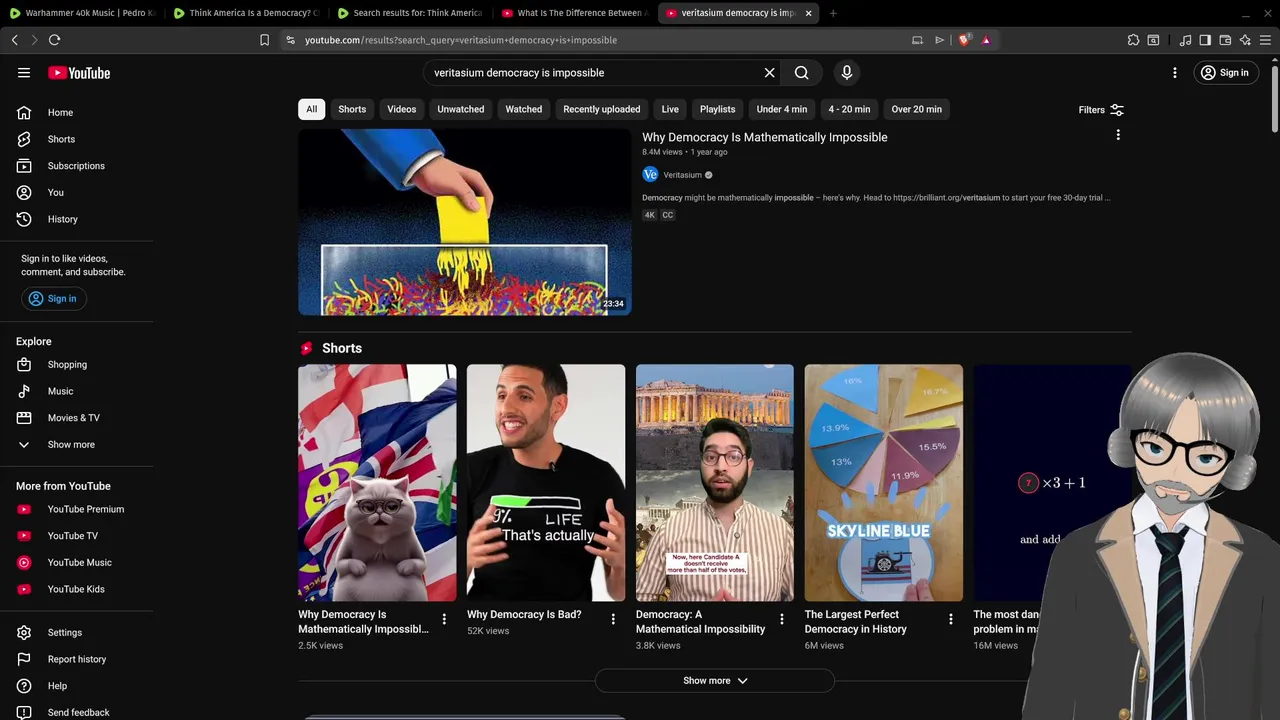
Task: Open Brave Rewards triangle icon
Action: coord(986,40)
